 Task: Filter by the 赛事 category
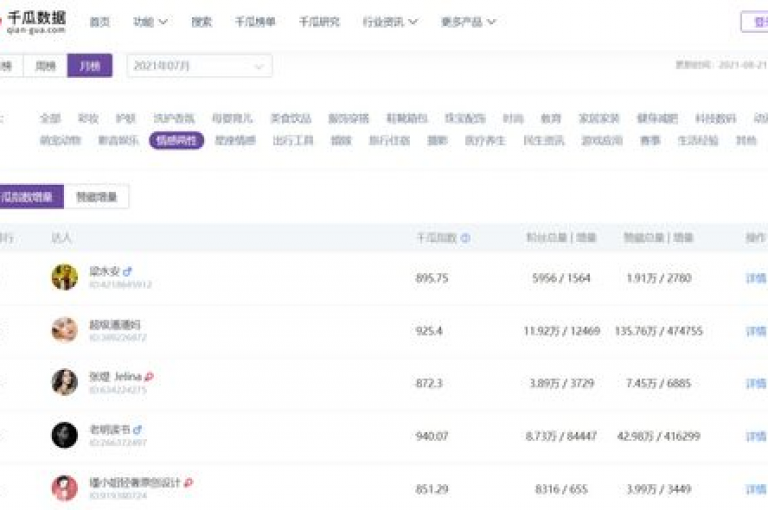tap(650, 141)
